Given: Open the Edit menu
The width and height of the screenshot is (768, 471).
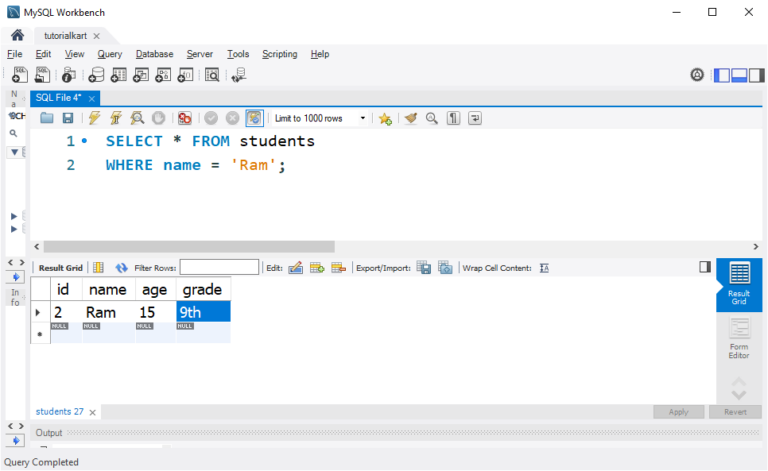Looking at the screenshot, I should (x=43, y=54).
